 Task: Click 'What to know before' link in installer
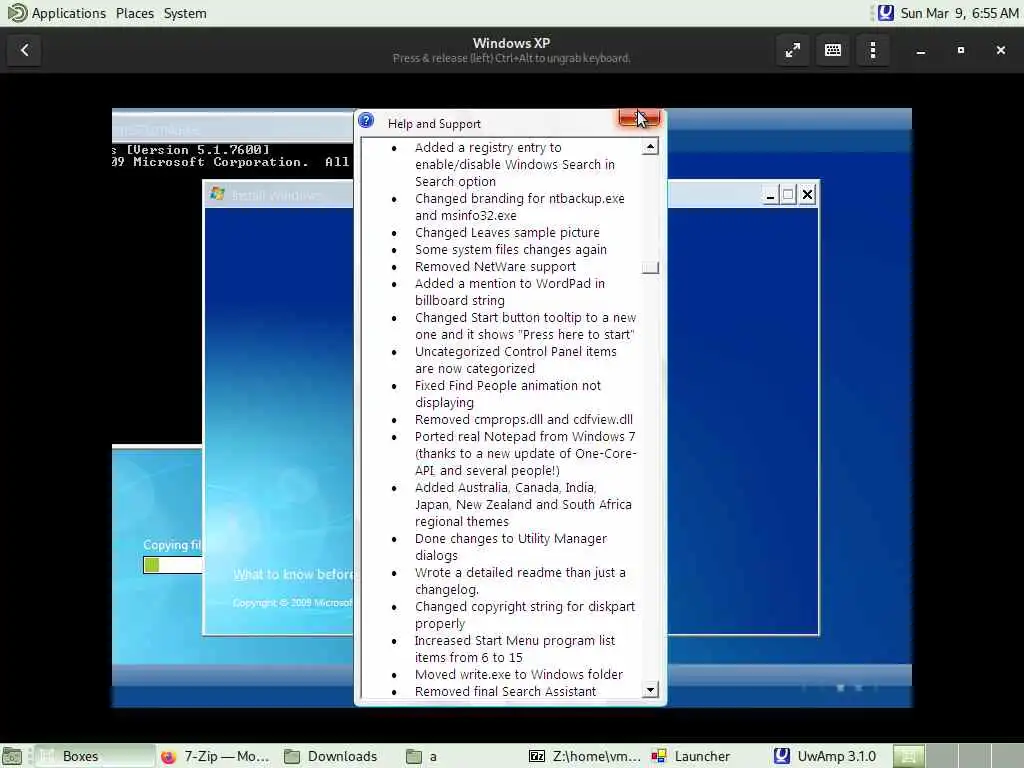[x=294, y=574]
